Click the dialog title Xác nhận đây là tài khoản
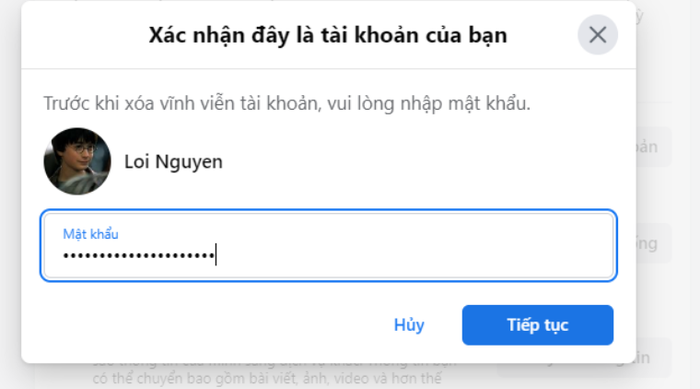This screenshot has height=389, width=700. [328, 35]
